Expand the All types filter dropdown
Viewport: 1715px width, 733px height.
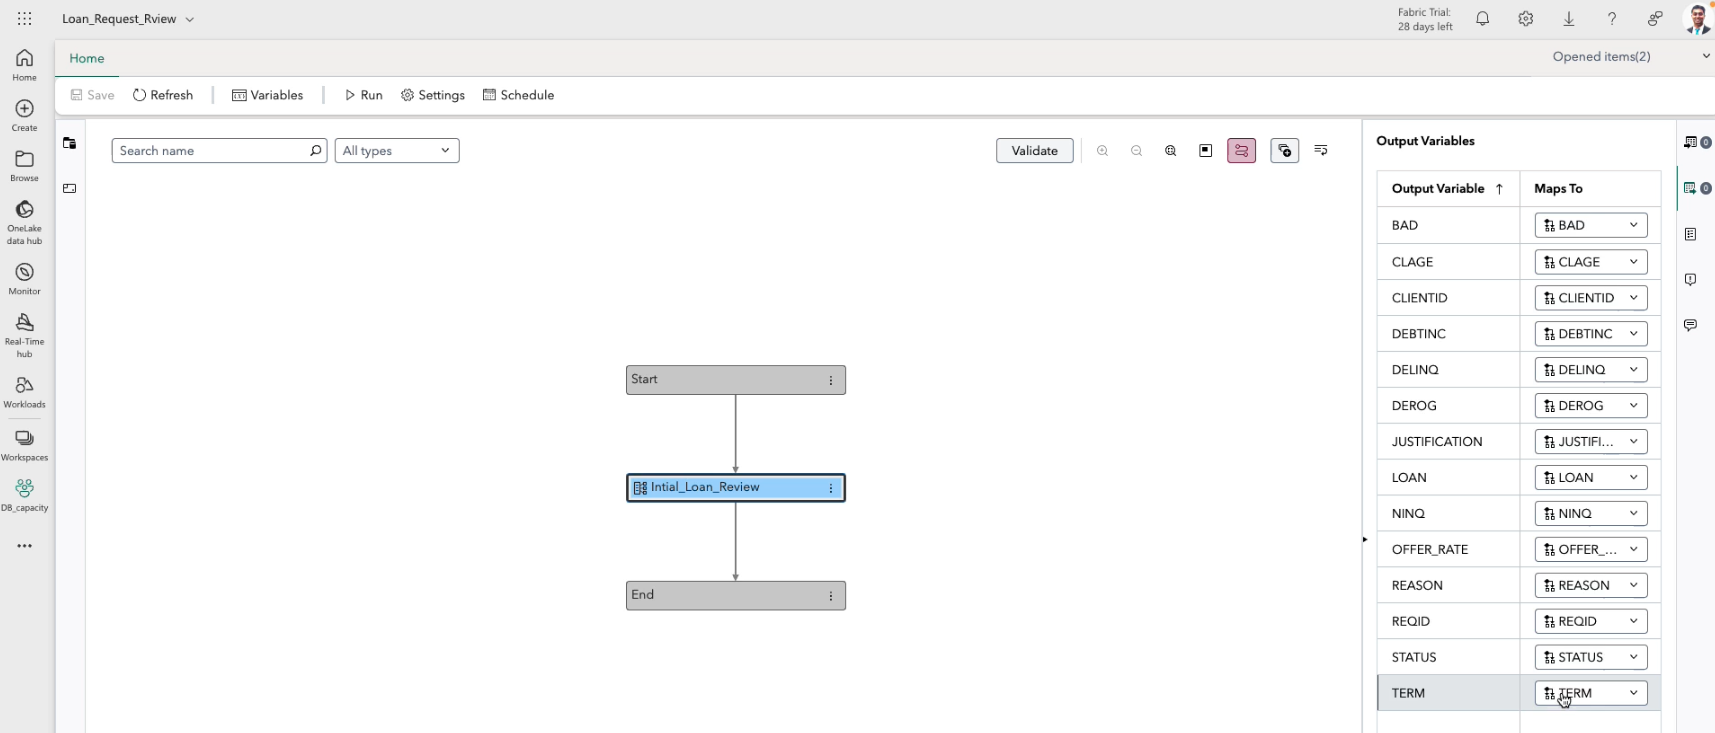(396, 151)
